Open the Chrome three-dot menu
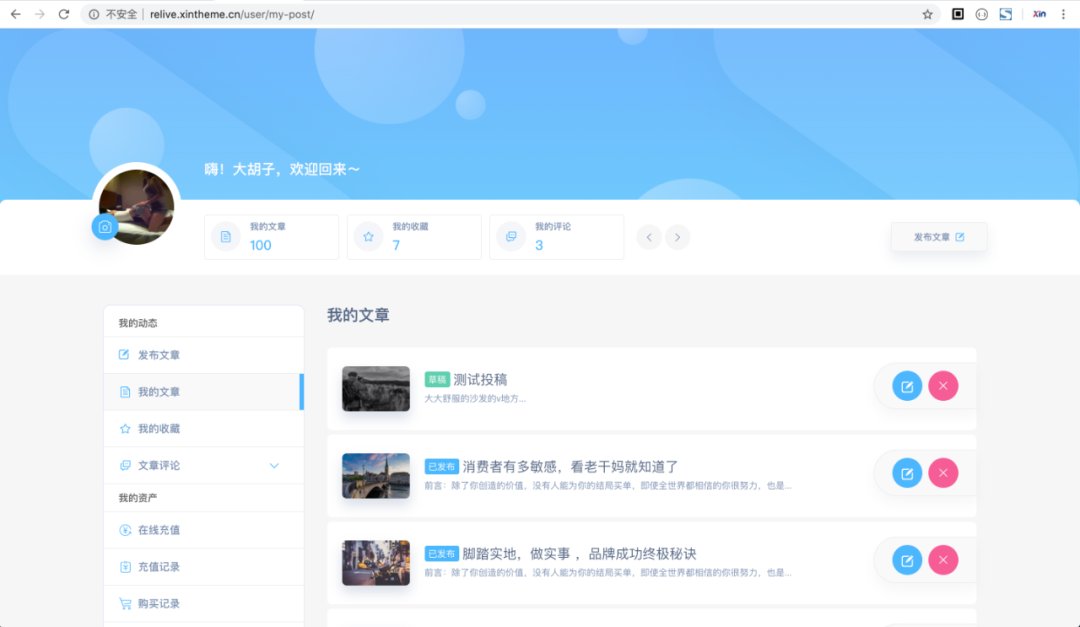Viewport: 1080px width, 627px height. click(1063, 14)
